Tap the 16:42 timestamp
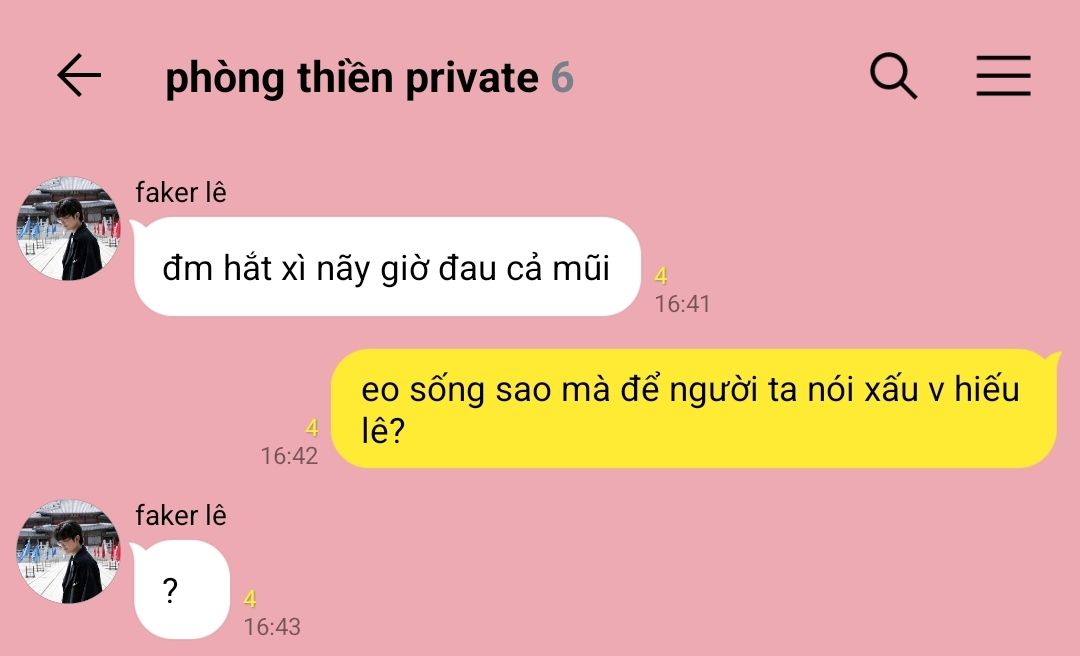This screenshot has width=1080, height=656. (x=289, y=456)
